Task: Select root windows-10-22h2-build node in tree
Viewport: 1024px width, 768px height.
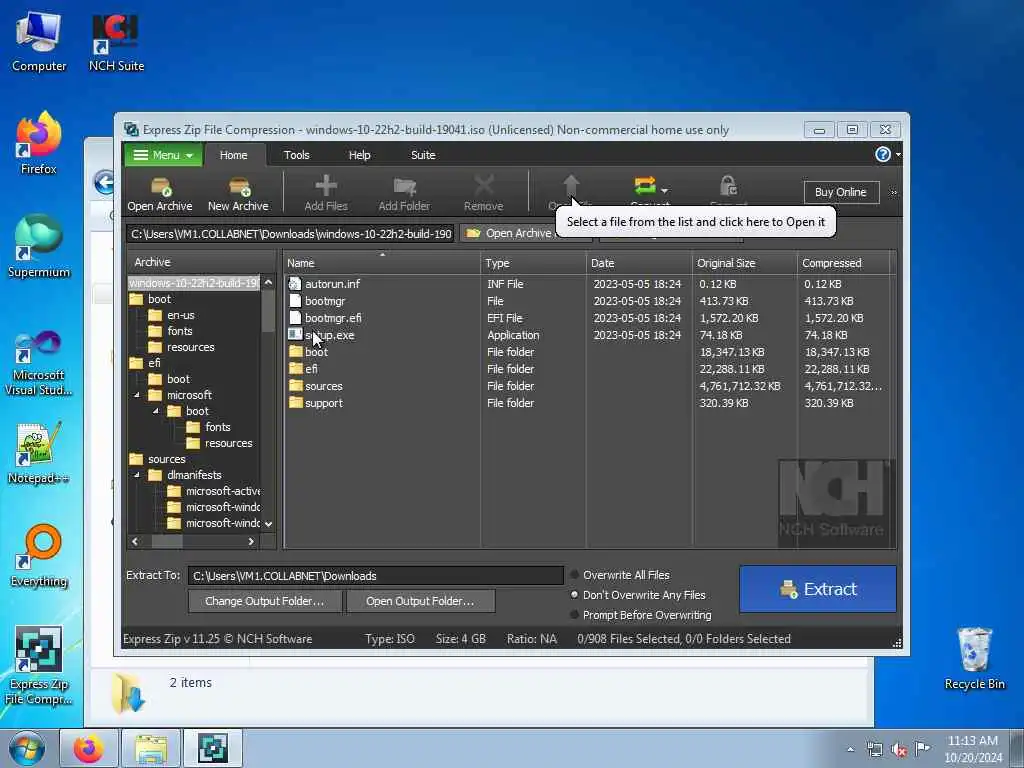Action: pos(194,283)
